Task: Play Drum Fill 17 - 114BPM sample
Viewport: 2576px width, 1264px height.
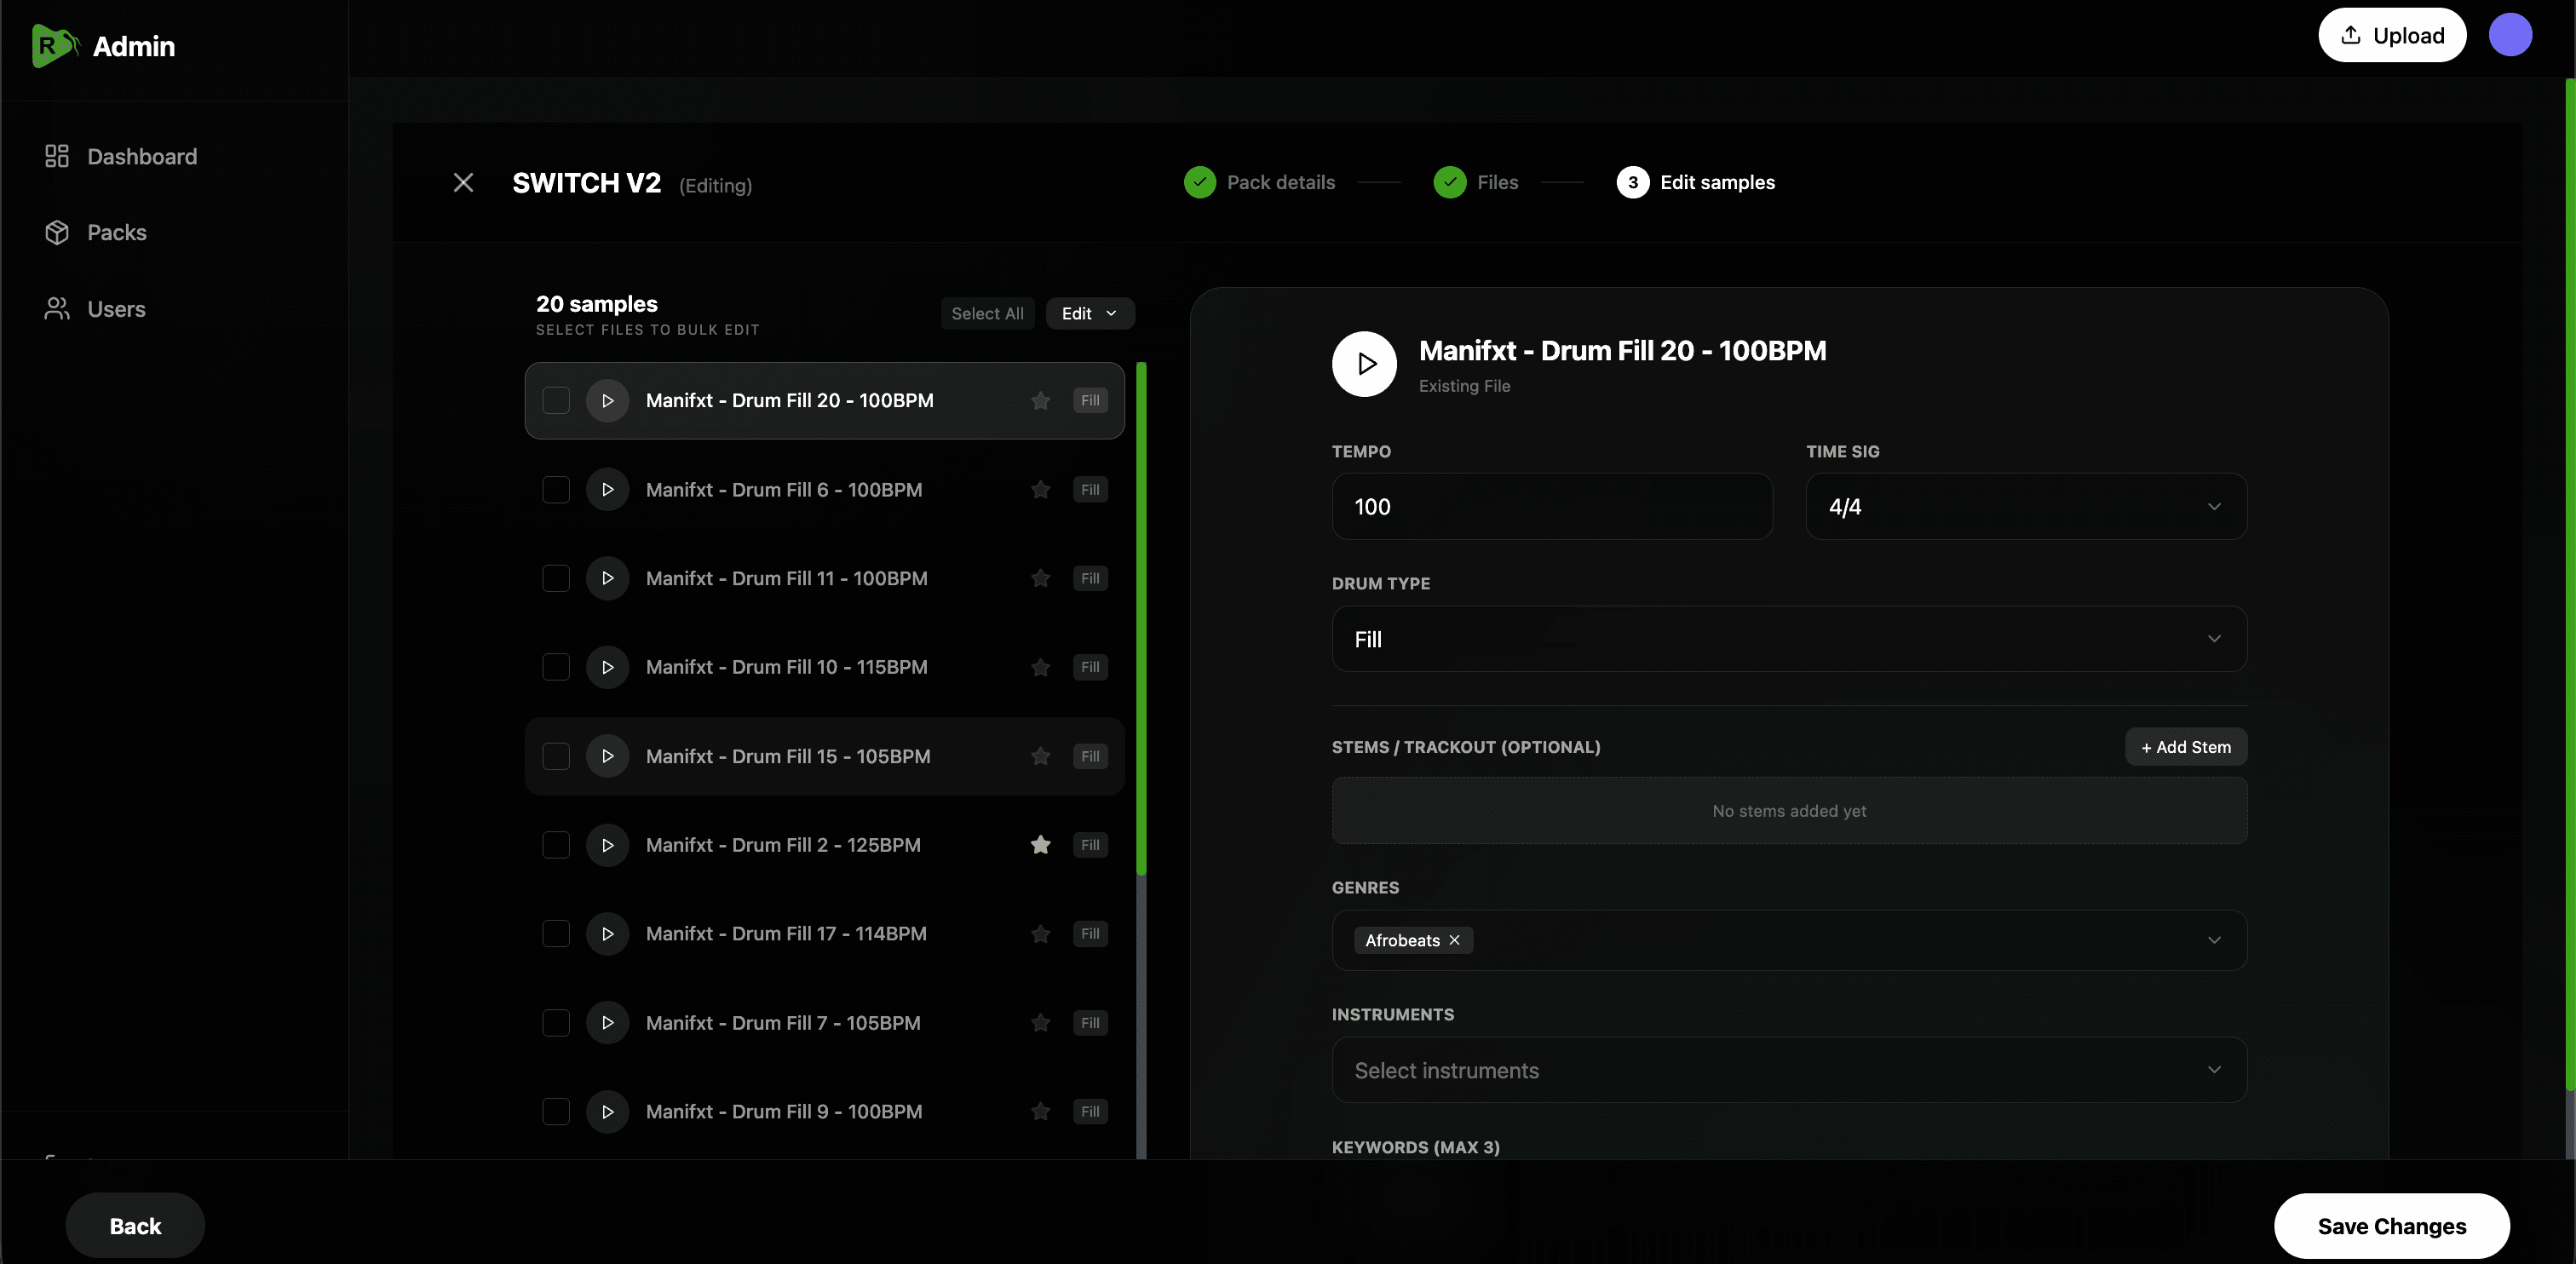Action: (607, 933)
